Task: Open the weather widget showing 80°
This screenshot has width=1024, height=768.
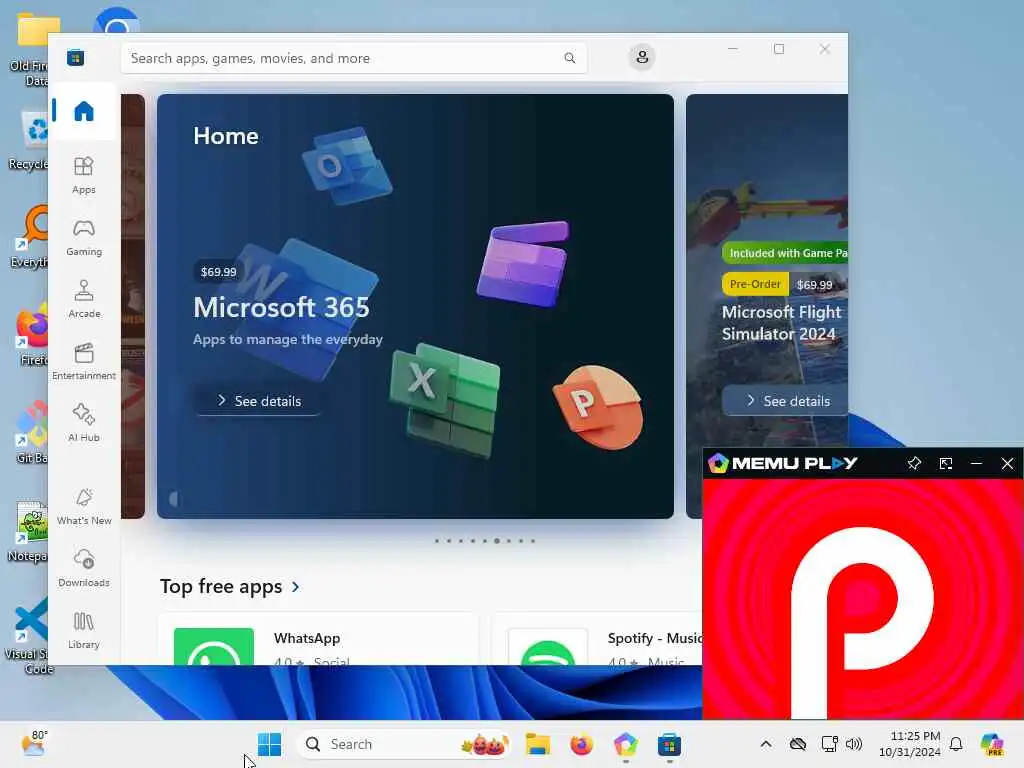Action: click(34, 744)
